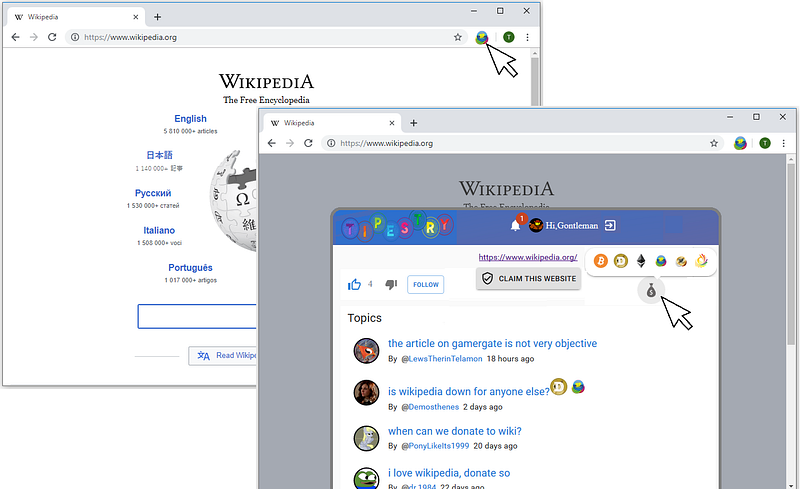This screenshot has height=489, width=800.
Task: Click the Tipestry logout arrow icon
Action: (610, 225)
